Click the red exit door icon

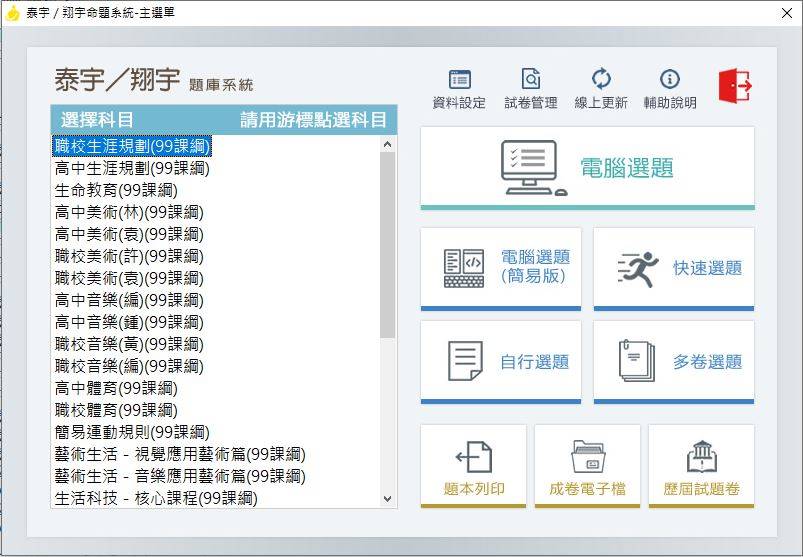coord(735,85)
